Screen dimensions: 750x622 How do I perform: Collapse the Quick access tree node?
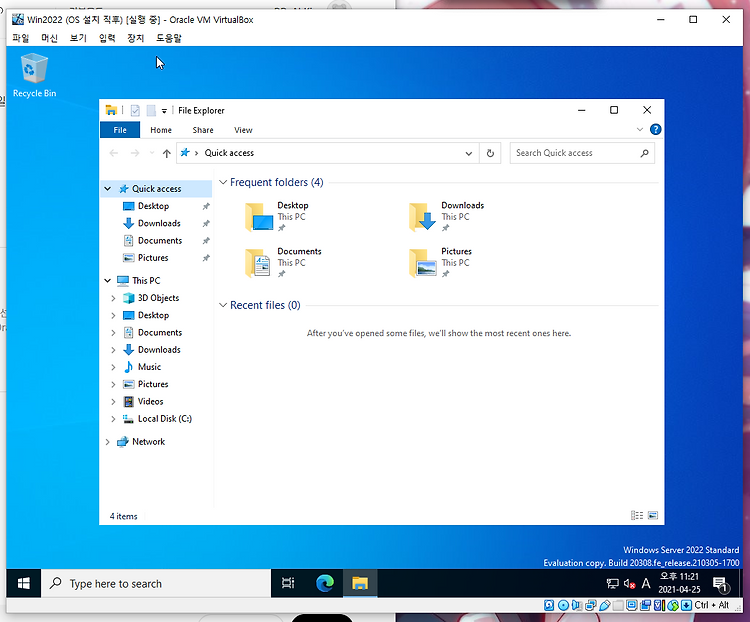(x=108, y=189)
